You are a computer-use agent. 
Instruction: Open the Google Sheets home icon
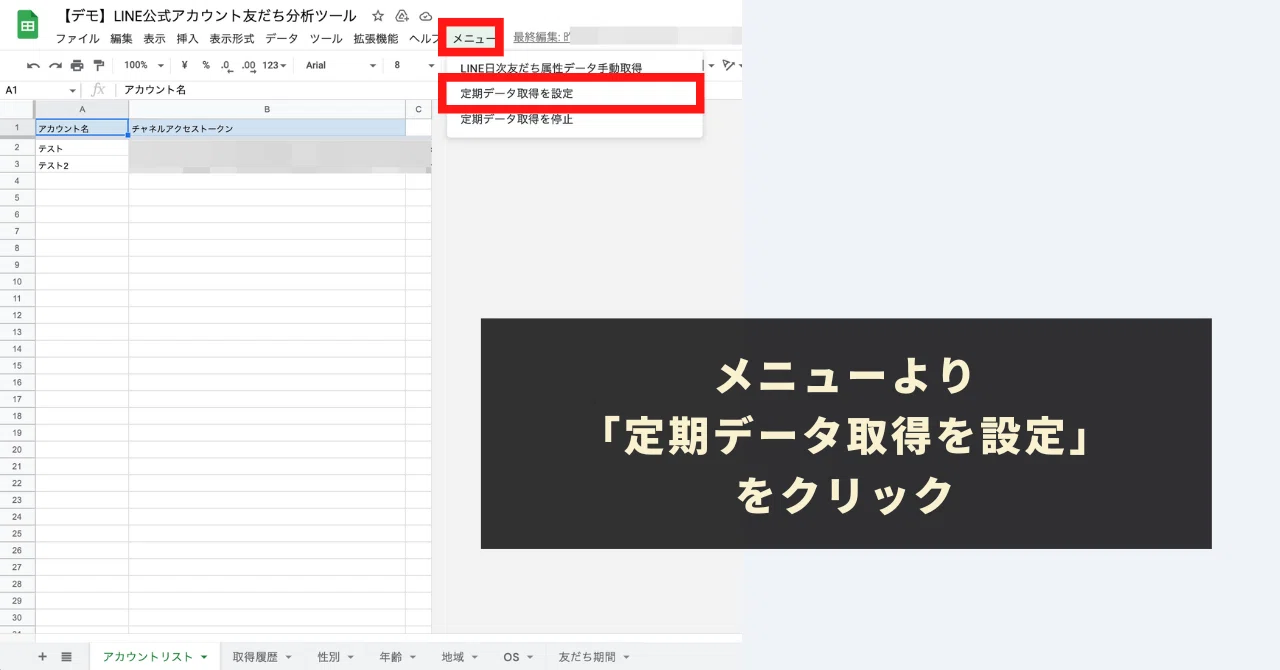tap(28, 25)
